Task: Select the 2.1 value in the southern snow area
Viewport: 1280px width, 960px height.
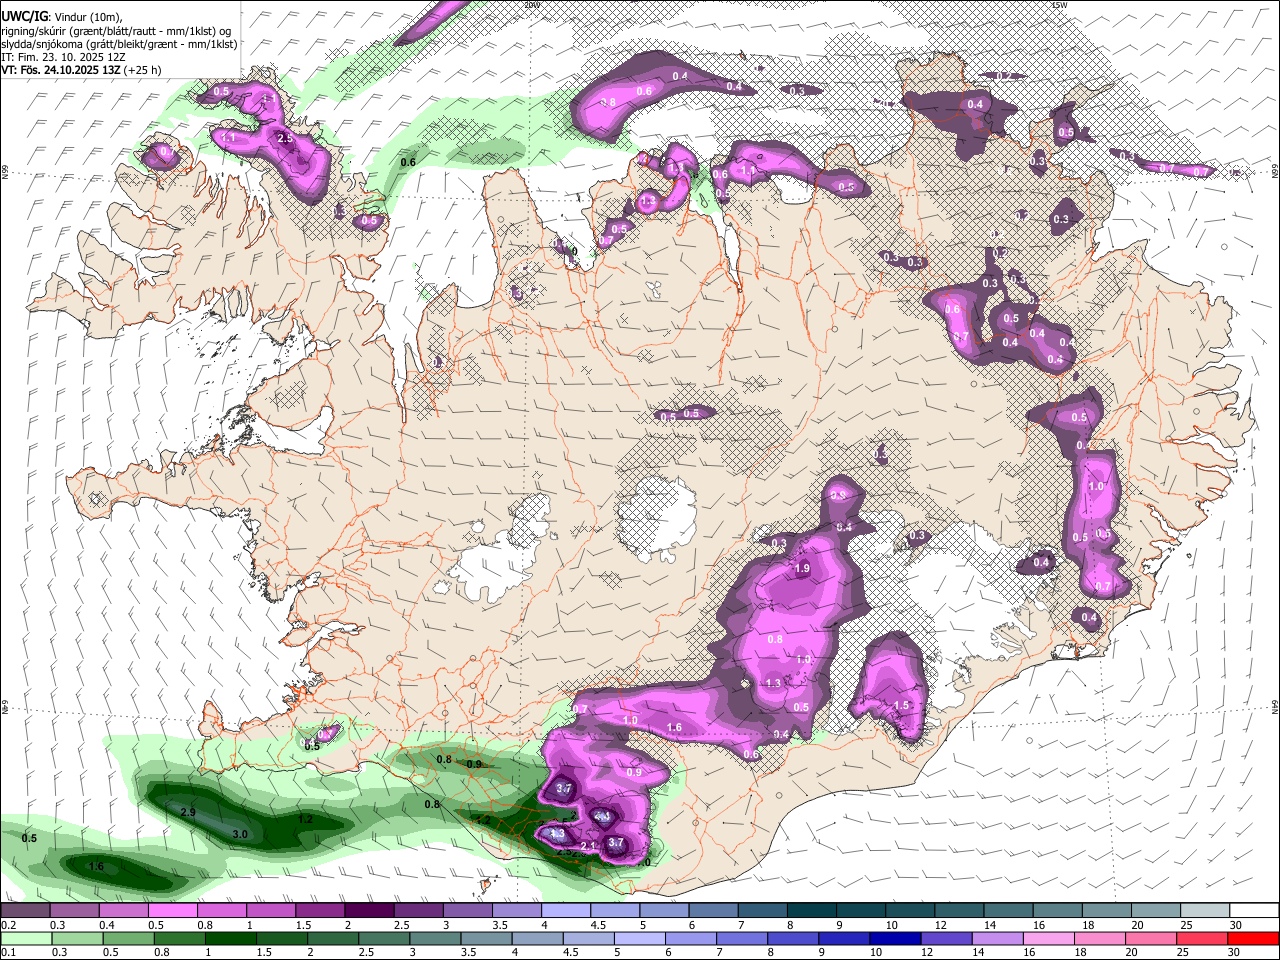Action: pyautogui.click(x=589, y=847)
